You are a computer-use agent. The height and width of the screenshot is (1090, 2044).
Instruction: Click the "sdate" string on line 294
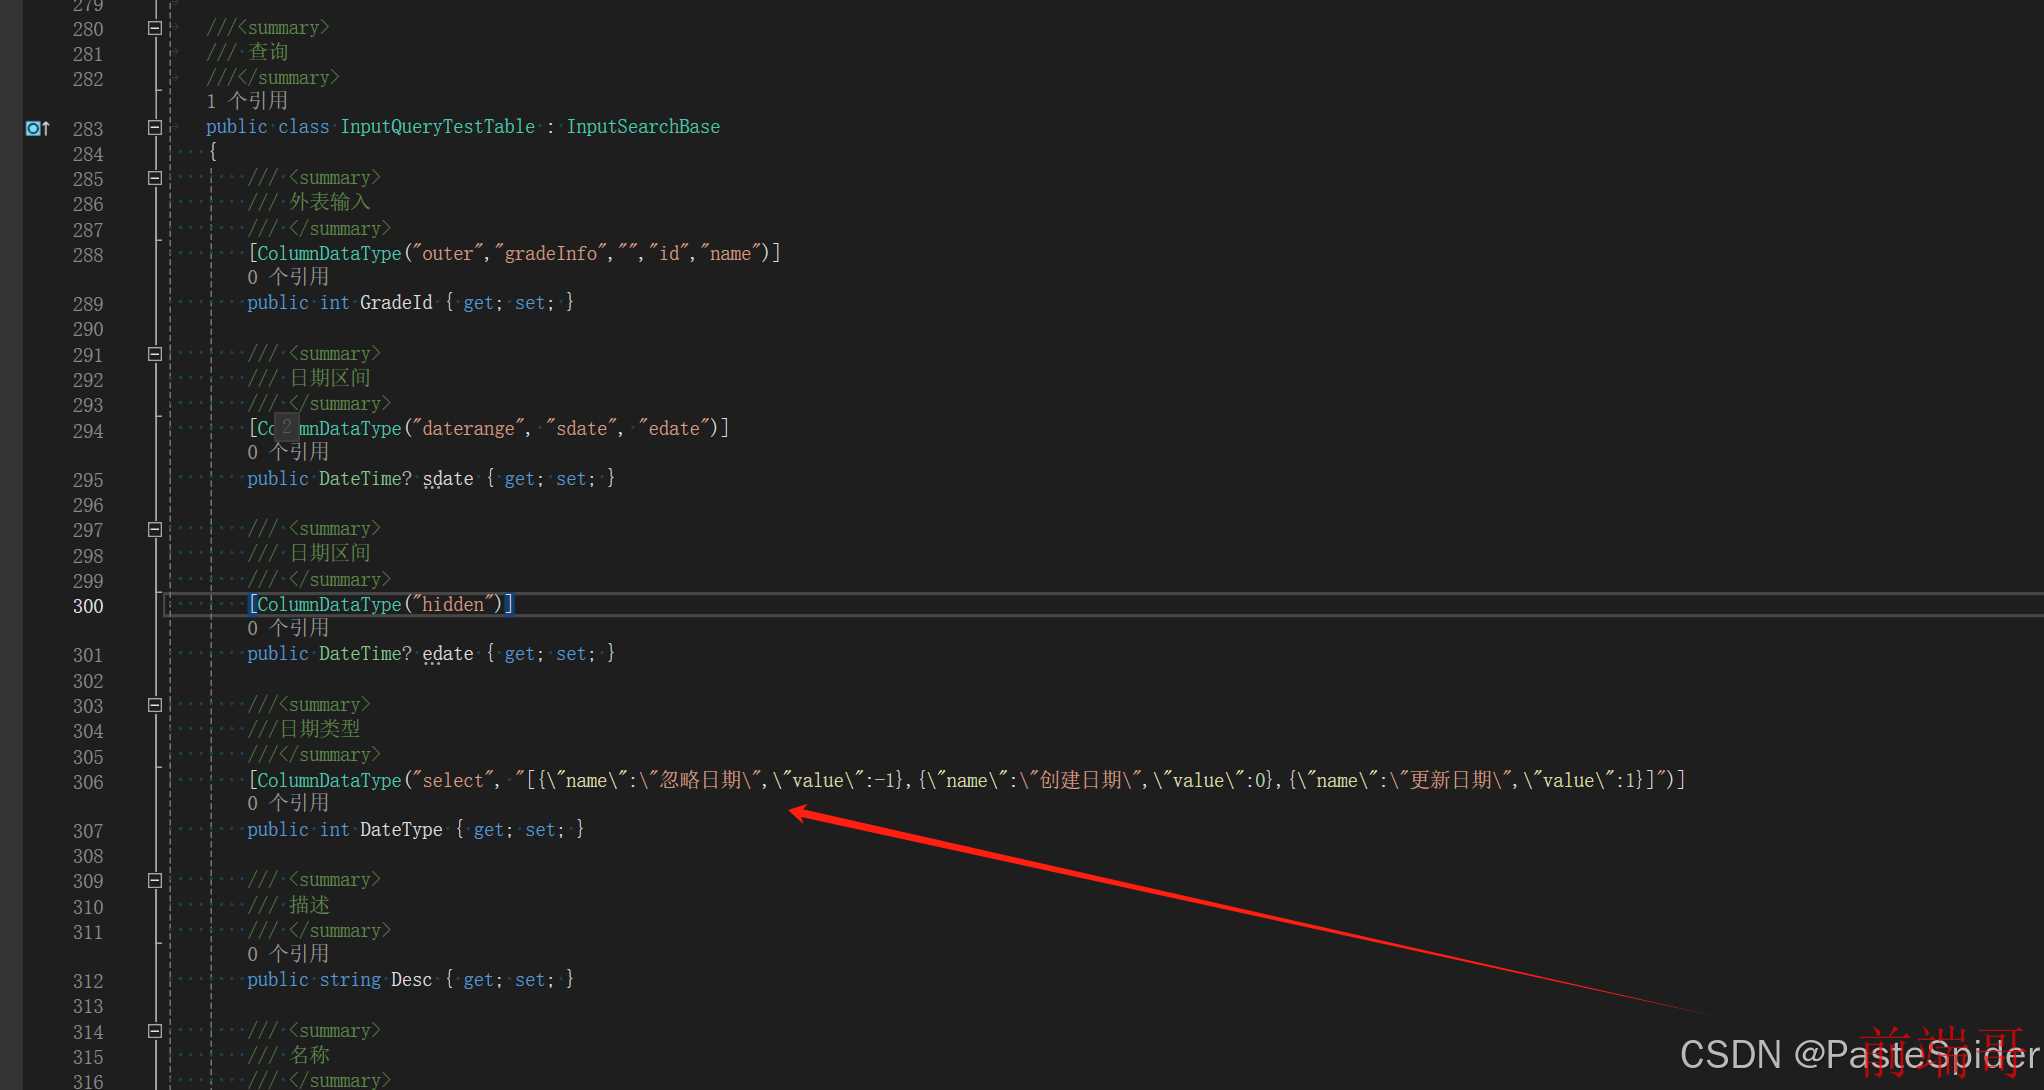(x=582, y=429)
